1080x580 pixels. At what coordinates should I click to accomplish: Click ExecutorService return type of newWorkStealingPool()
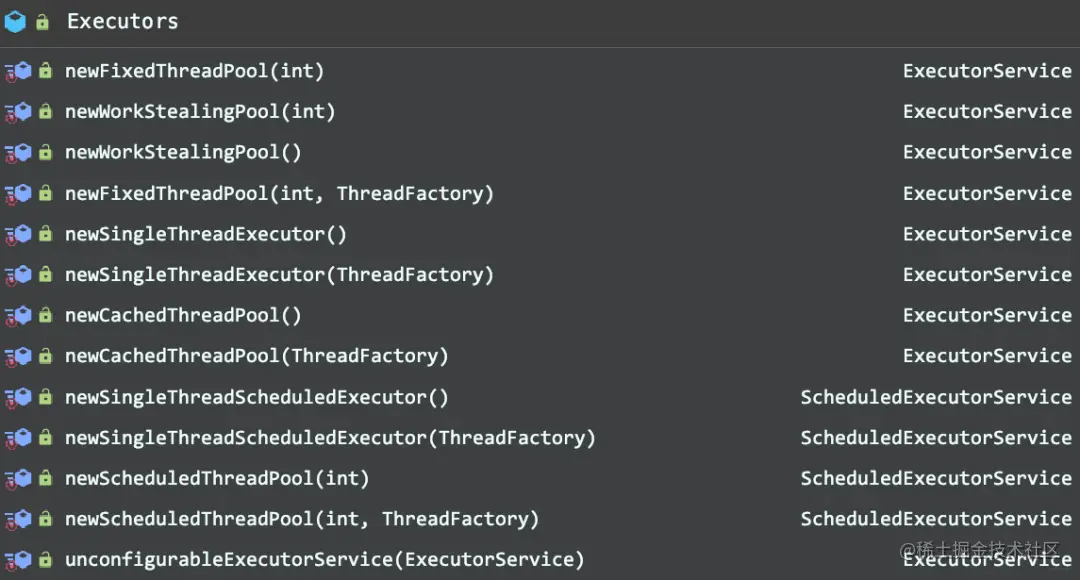coord(987,152)
